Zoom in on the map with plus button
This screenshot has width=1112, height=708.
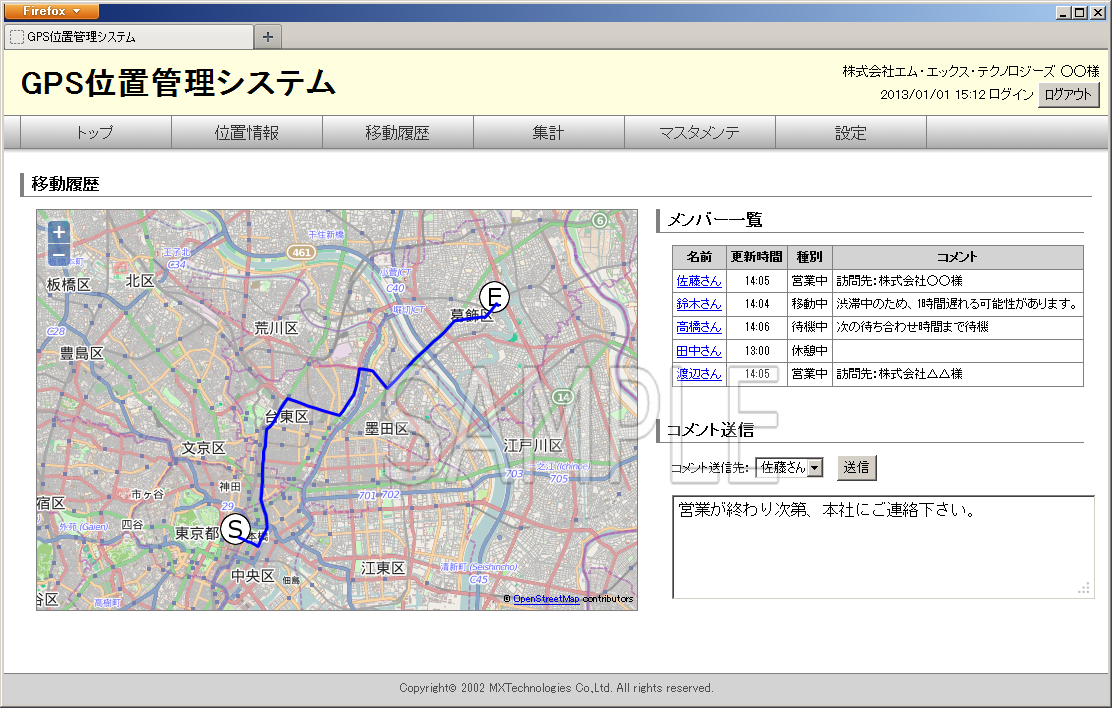[x=59, y=232]
